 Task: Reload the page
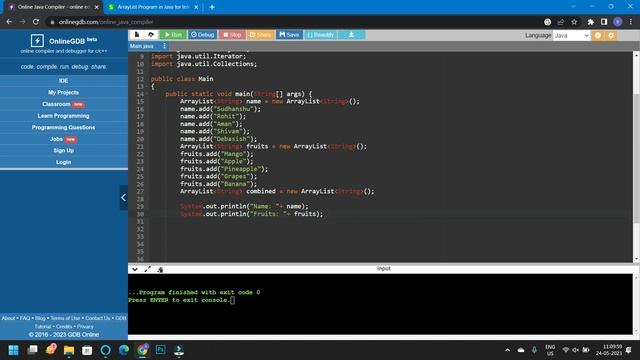point(36,22)
